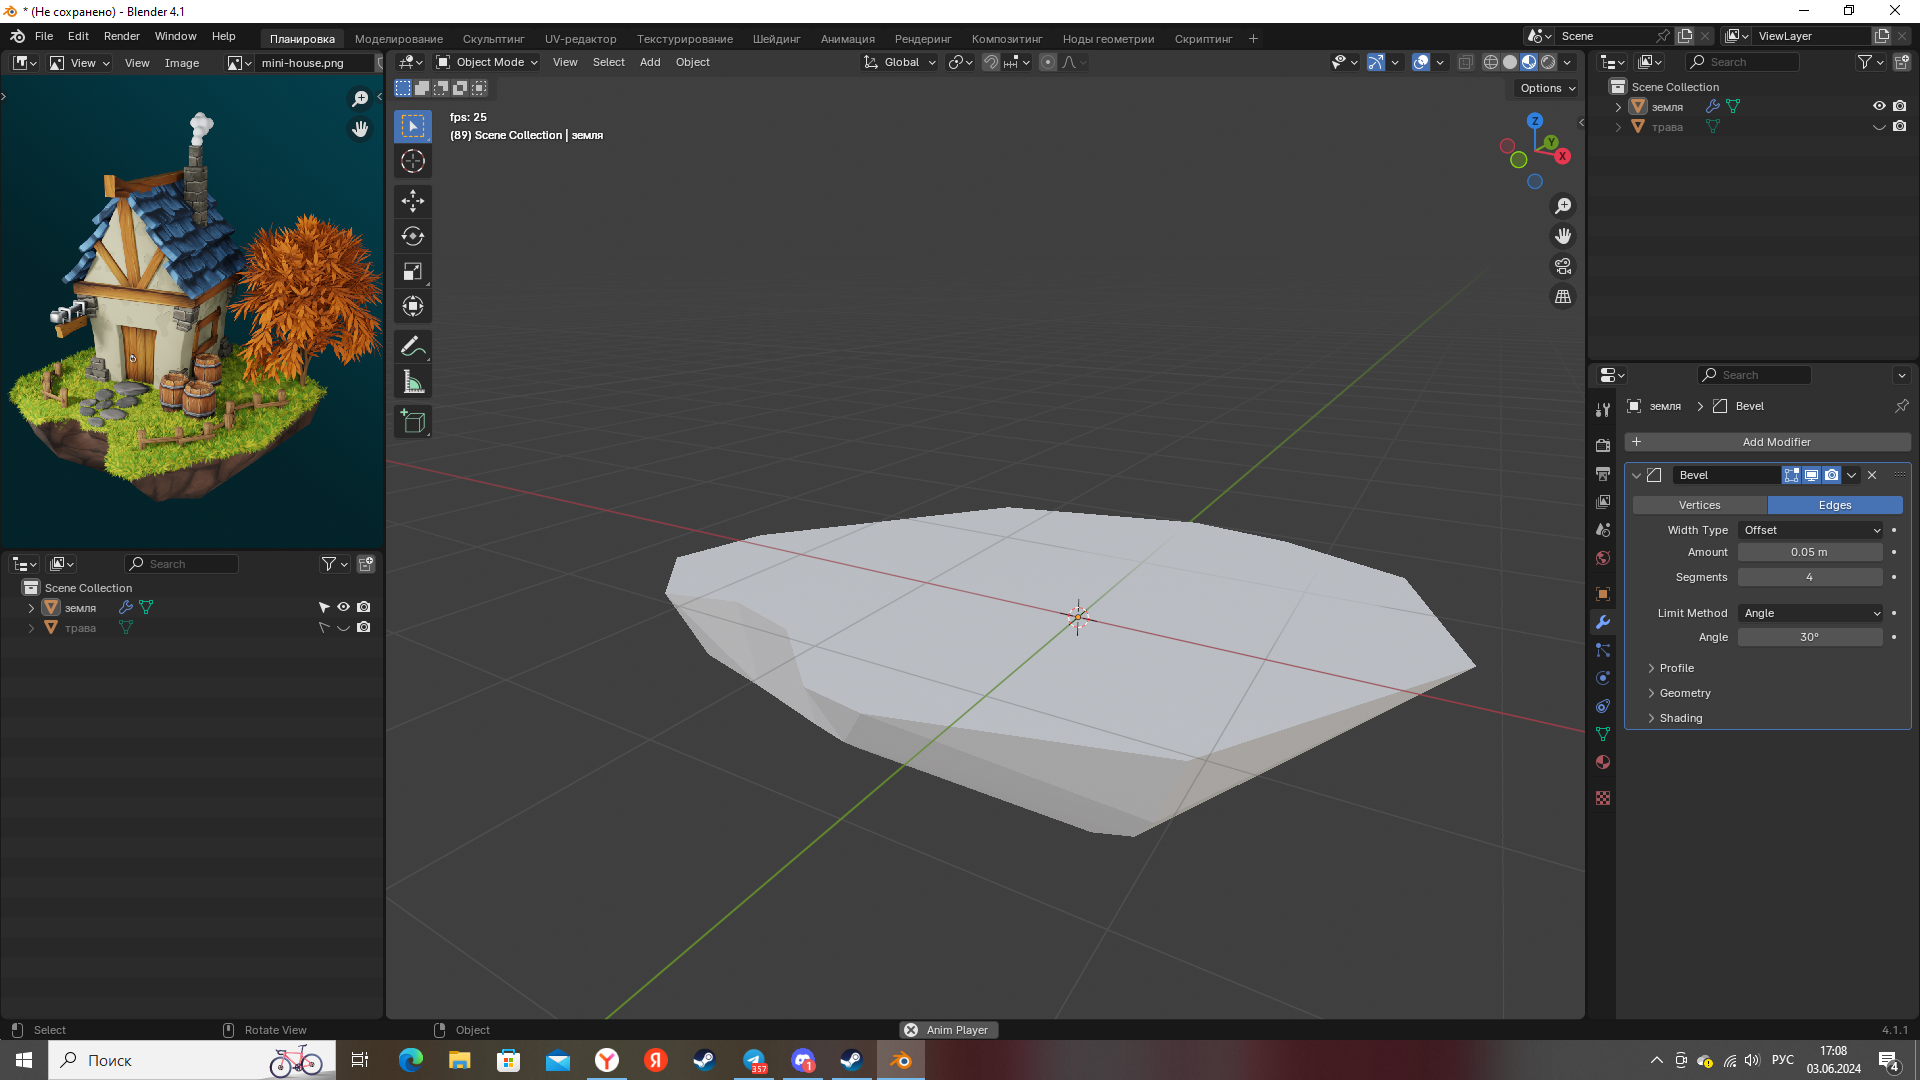Open Limit Method Angle dropdown
Image resolution: width=1920 pixels, height=1080 pixels.
tap(1811, 613)
